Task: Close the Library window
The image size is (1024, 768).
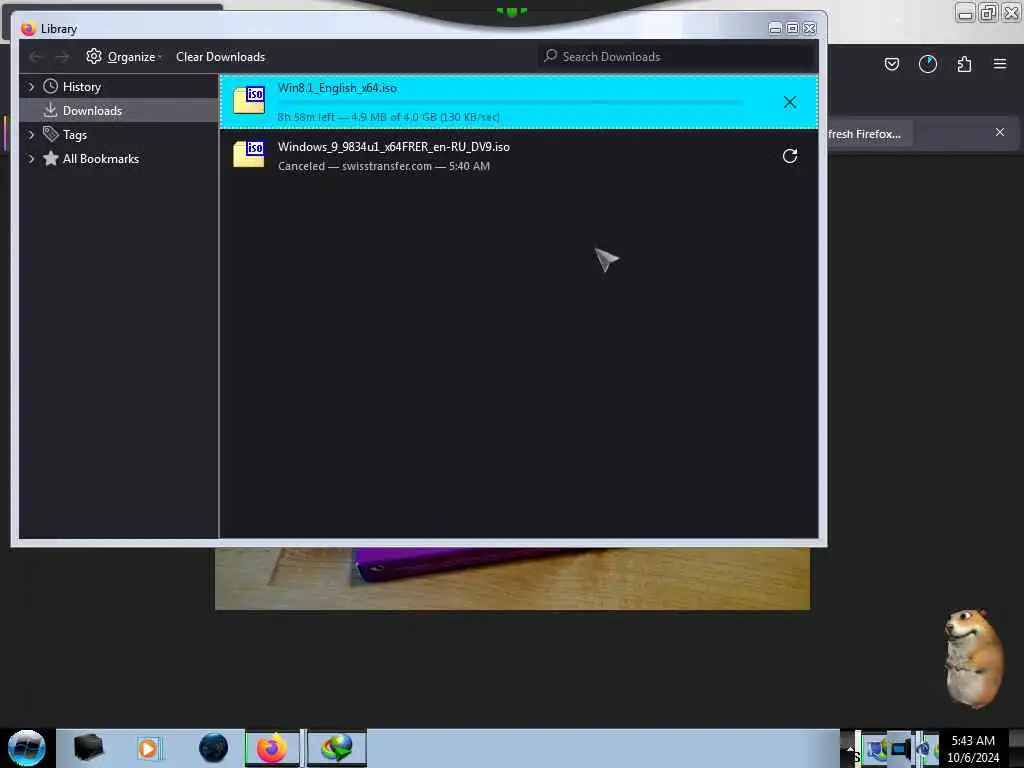Action: [809, 28]
